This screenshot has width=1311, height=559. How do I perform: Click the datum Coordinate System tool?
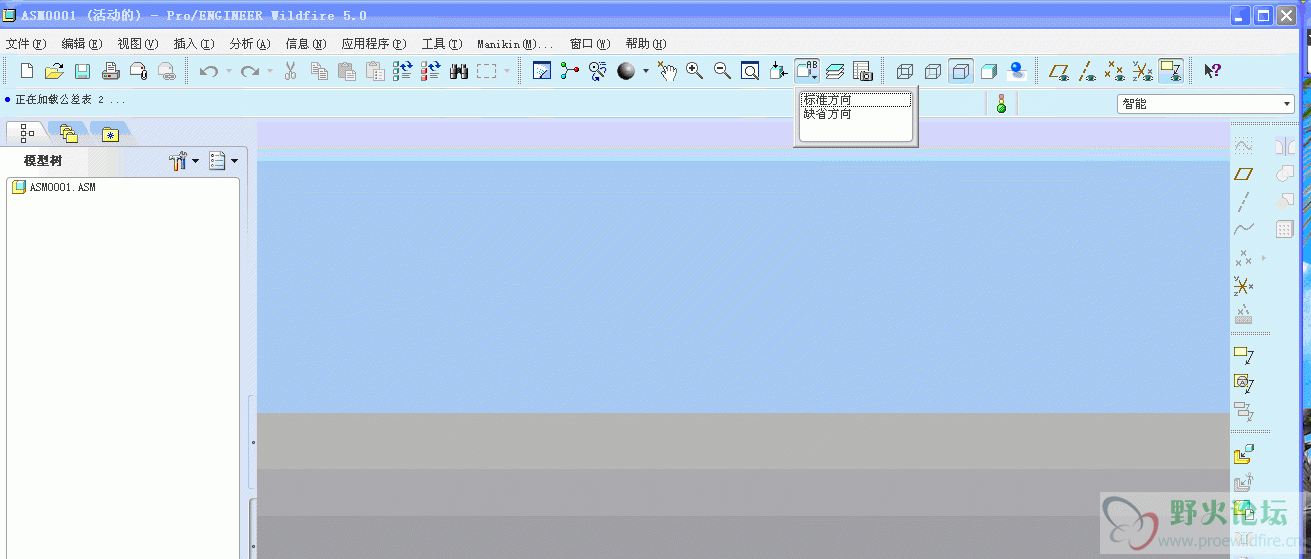(x=1243, y=286)
